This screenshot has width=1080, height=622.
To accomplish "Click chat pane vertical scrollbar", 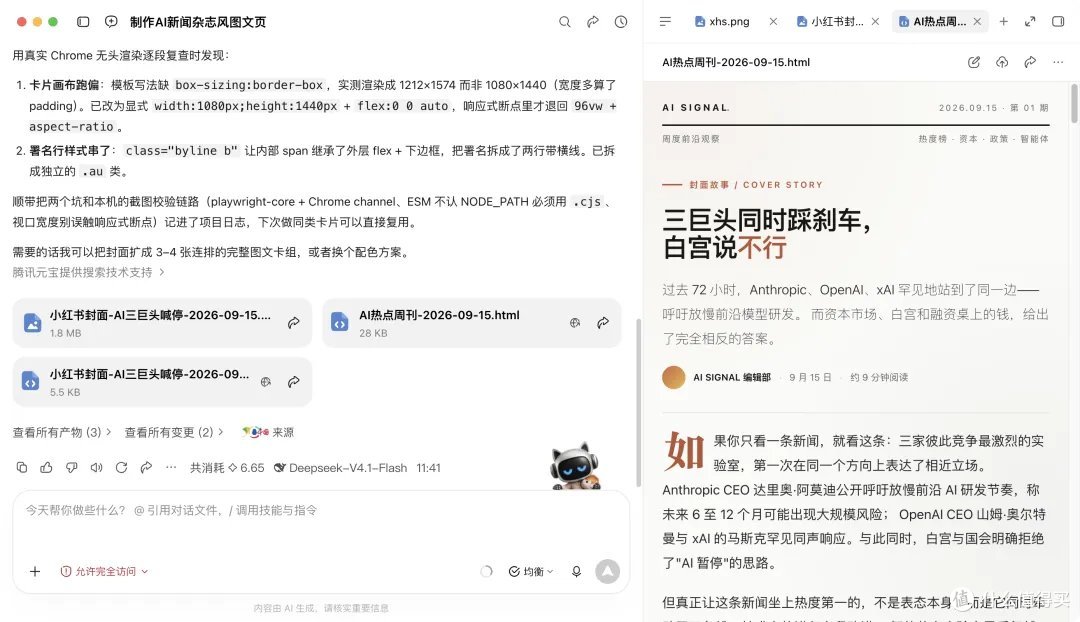I will 638,403.
